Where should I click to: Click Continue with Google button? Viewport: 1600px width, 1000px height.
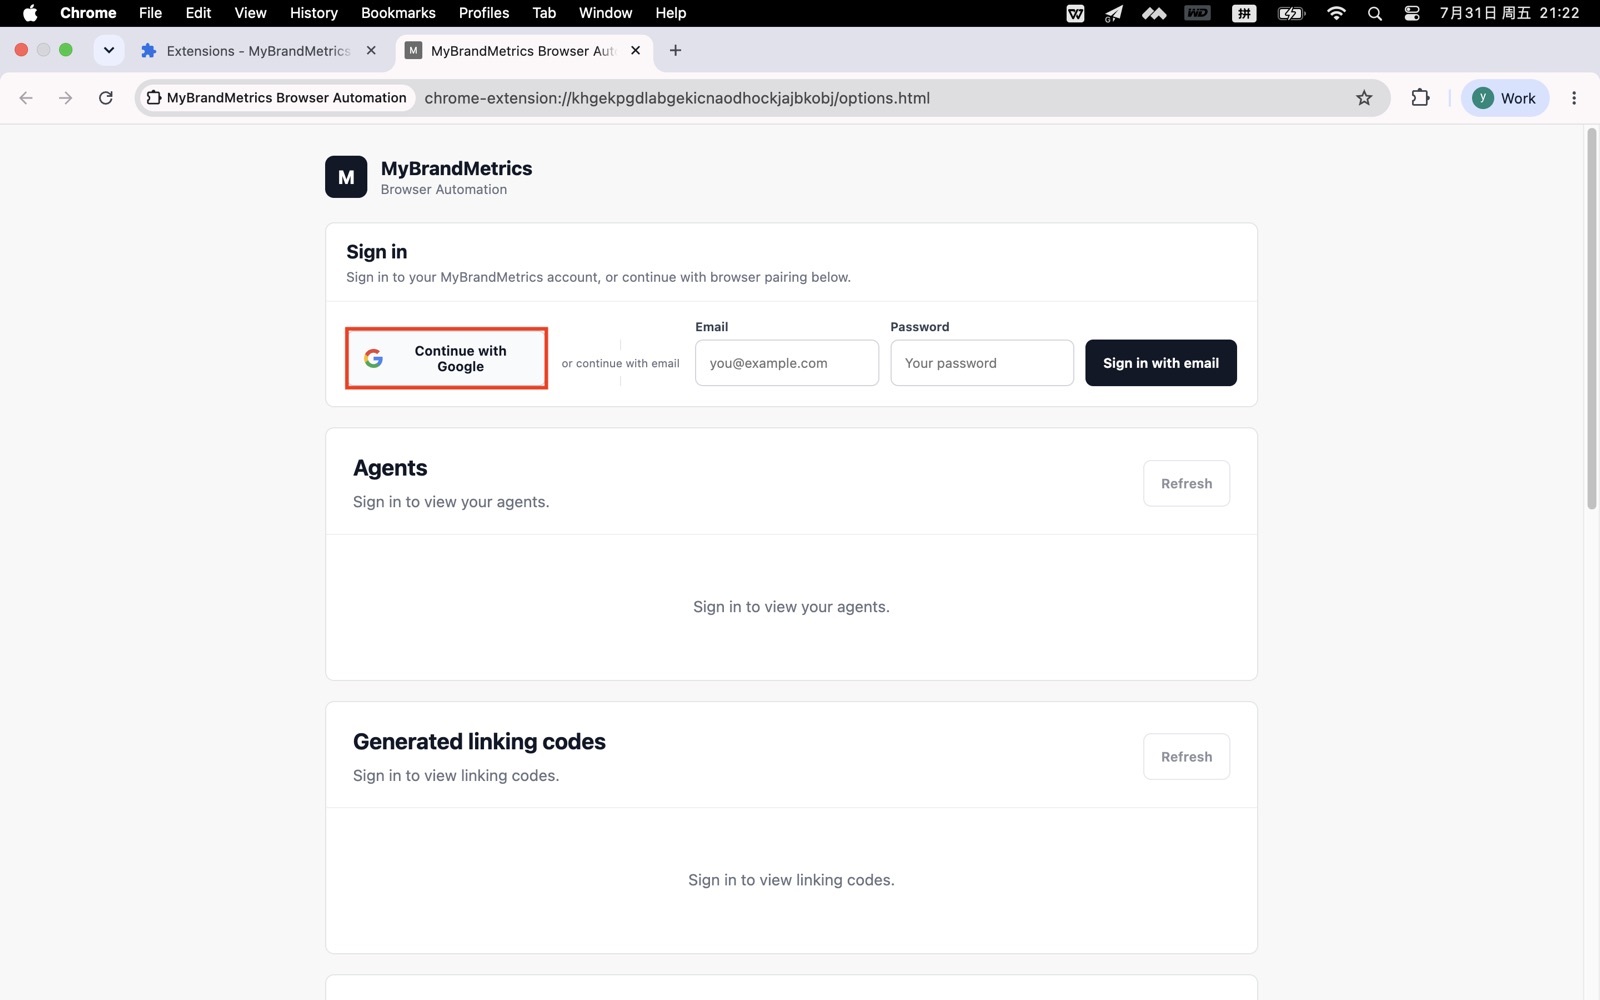[447, 358]
